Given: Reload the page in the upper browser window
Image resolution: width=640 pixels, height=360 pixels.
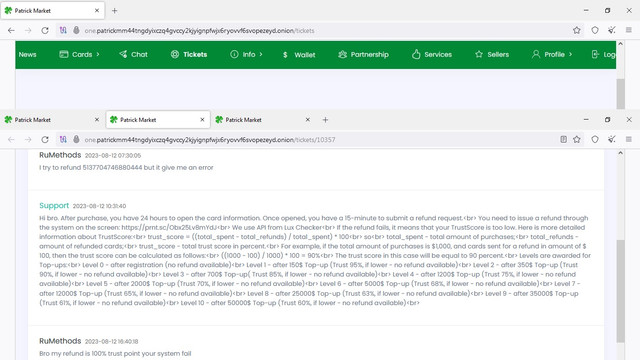Looking at the screenshot, I should (45, 30).
